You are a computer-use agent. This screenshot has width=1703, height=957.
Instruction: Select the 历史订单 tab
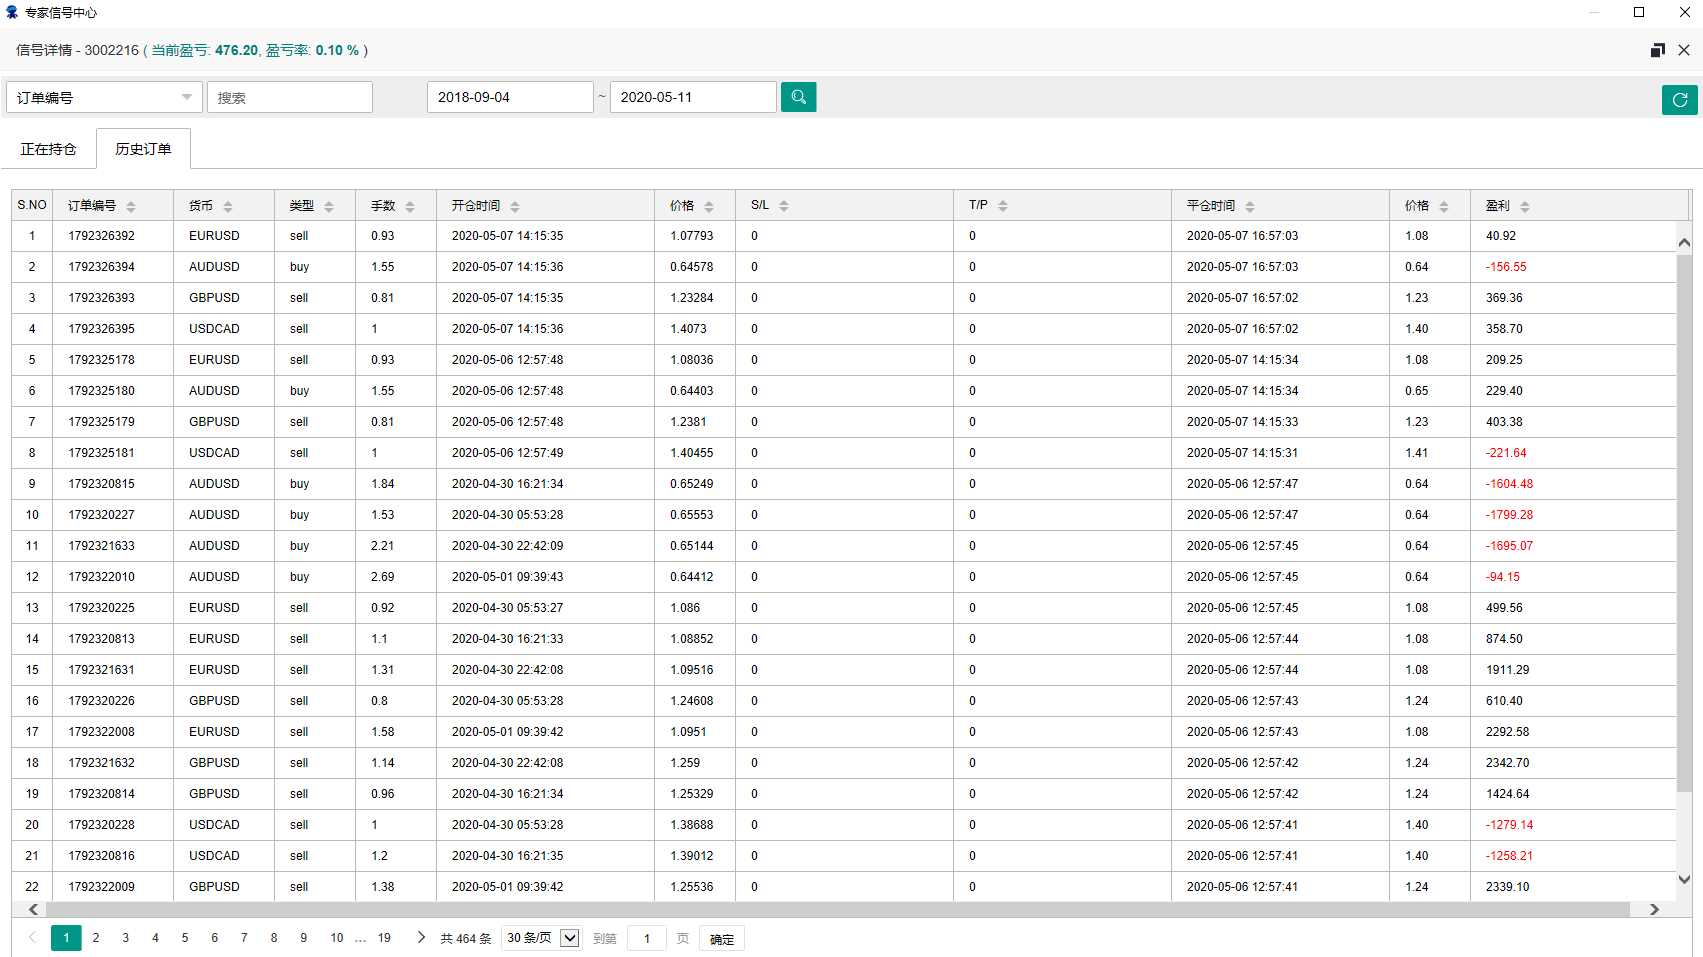click(x=143, y=149)
